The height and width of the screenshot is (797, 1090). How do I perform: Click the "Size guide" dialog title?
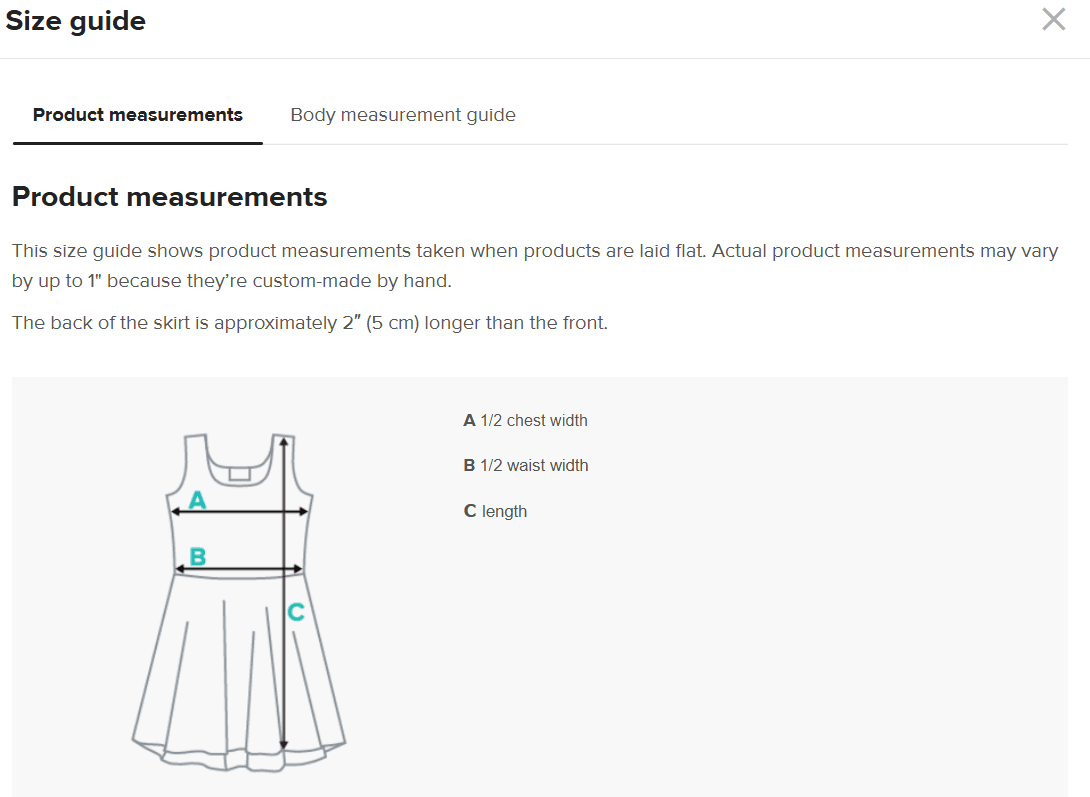(x=76, y=21)
